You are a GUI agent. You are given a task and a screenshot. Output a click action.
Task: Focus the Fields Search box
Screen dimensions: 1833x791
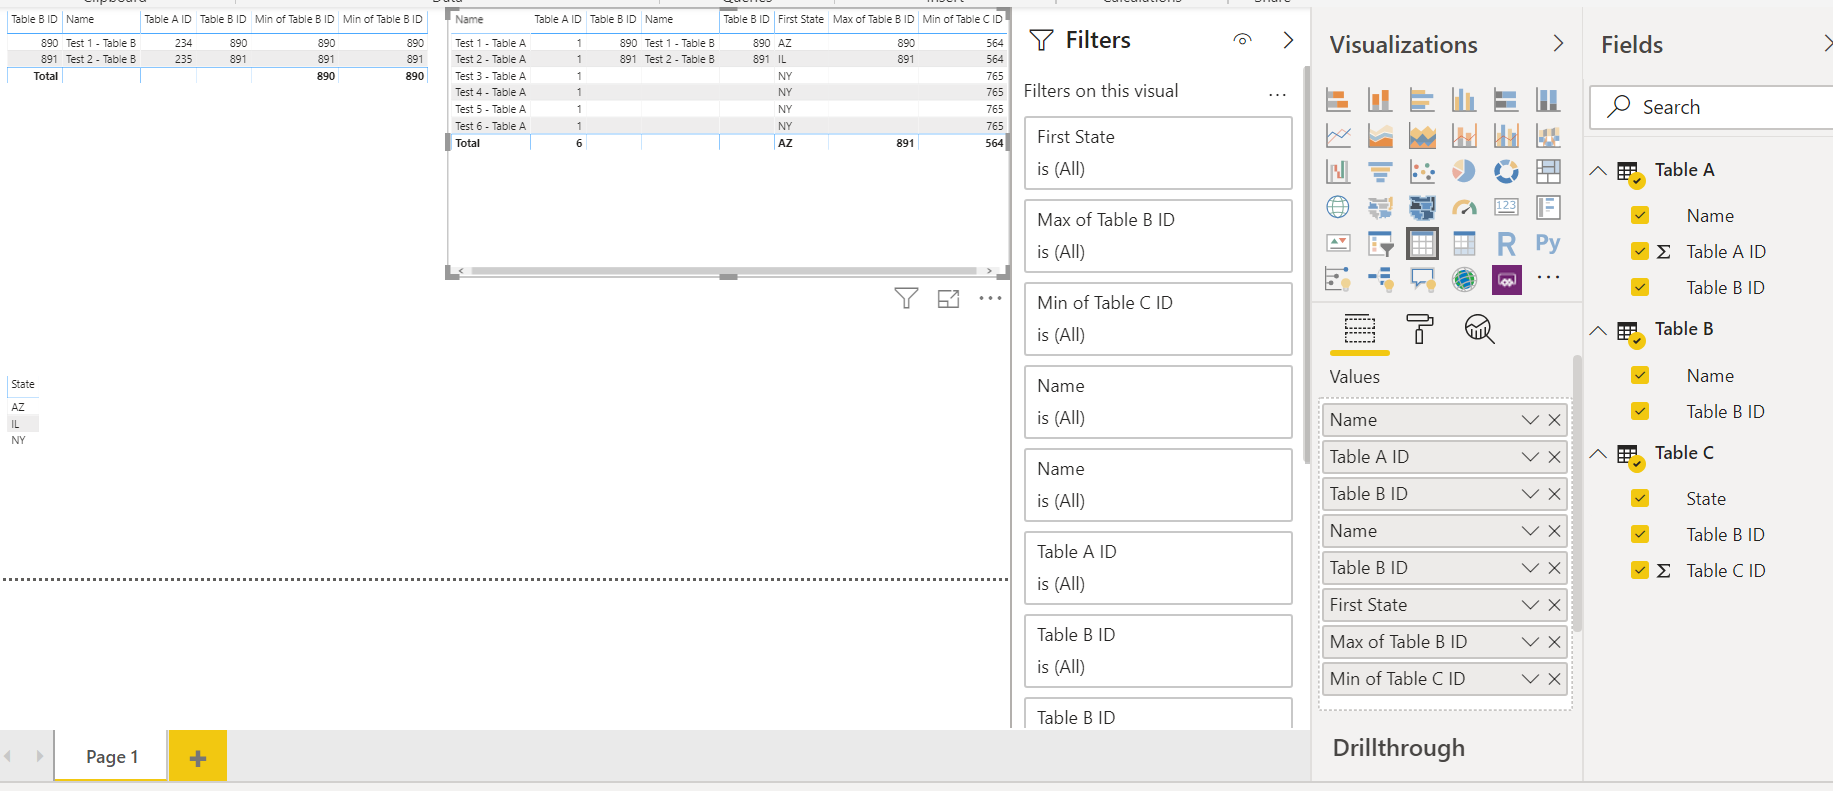click(x=1712, y=107)
